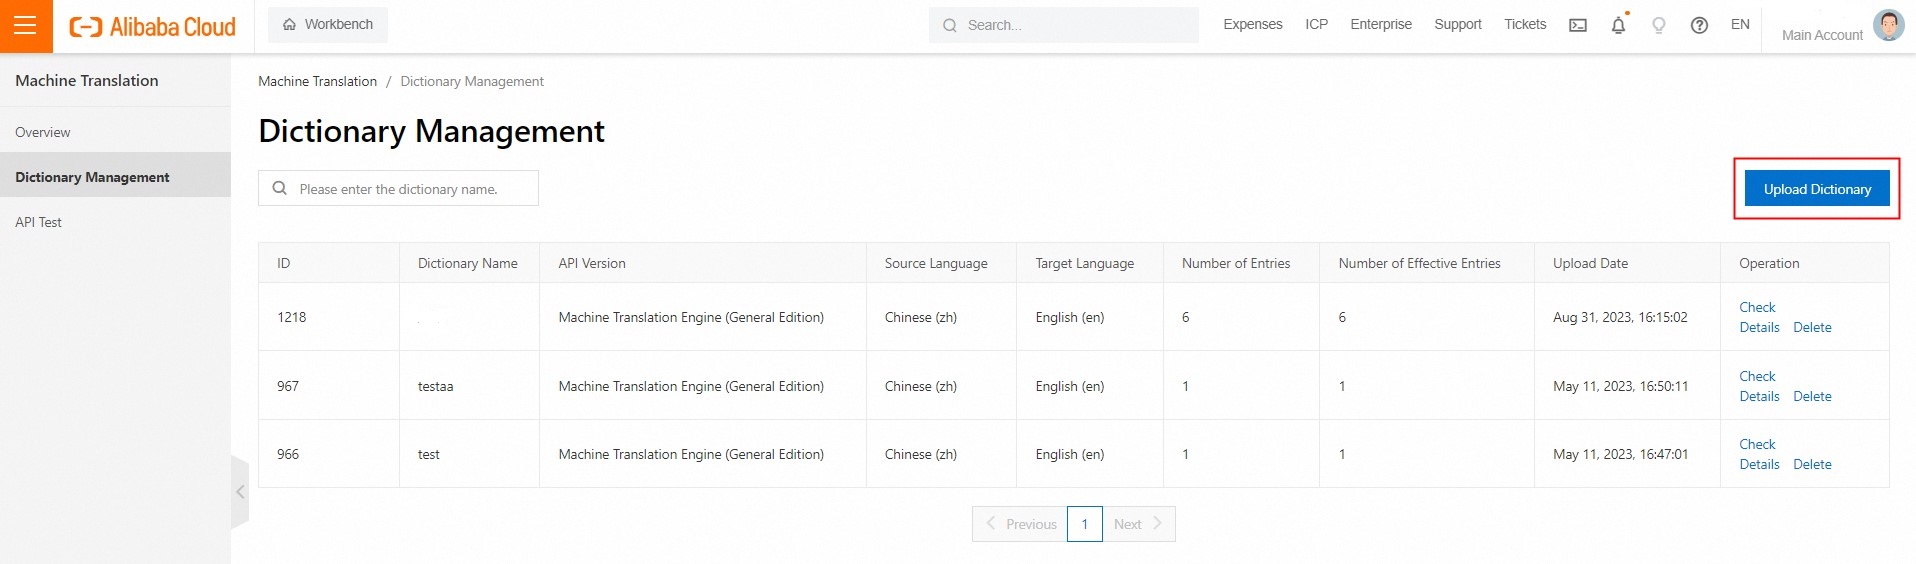Open the Support menu
This screenshot has width=1916, height=564.
pyautogui.click(x=1457, y=25)
